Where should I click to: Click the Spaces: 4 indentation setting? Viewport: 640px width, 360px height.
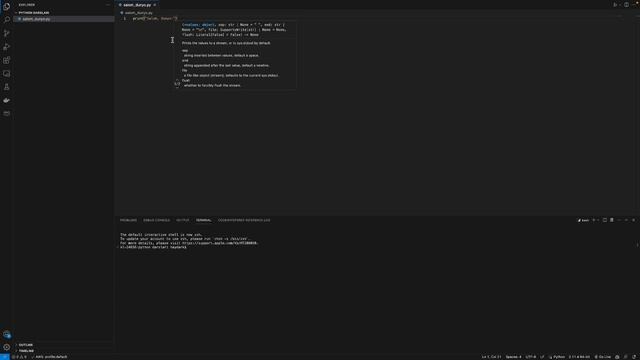point(513,357)
